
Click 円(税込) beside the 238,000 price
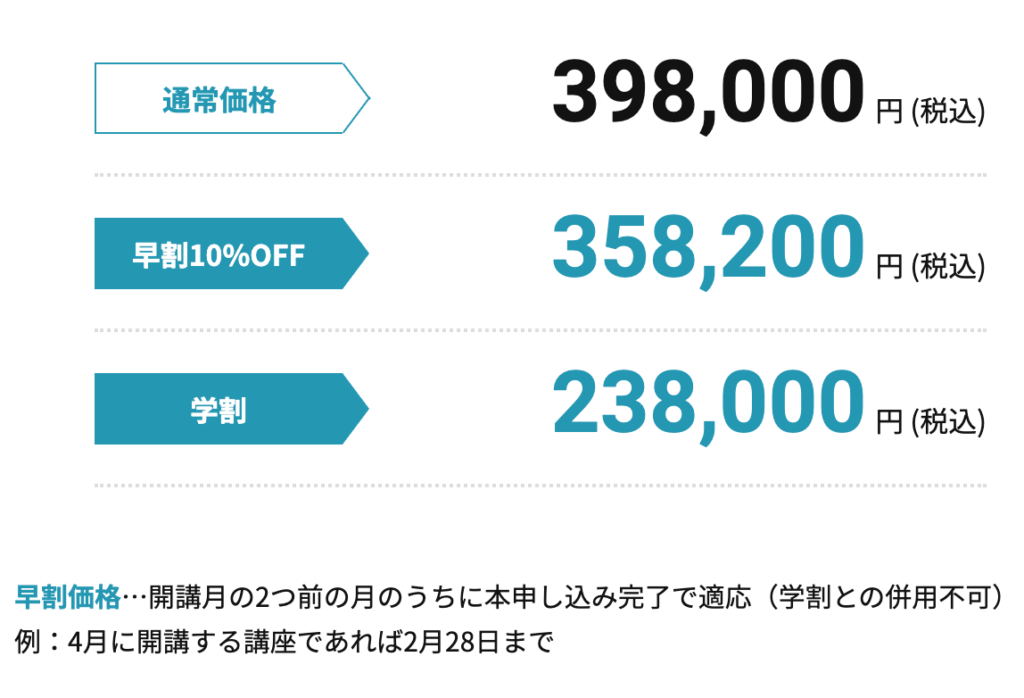pyautogui.click(x=931, y=422)
